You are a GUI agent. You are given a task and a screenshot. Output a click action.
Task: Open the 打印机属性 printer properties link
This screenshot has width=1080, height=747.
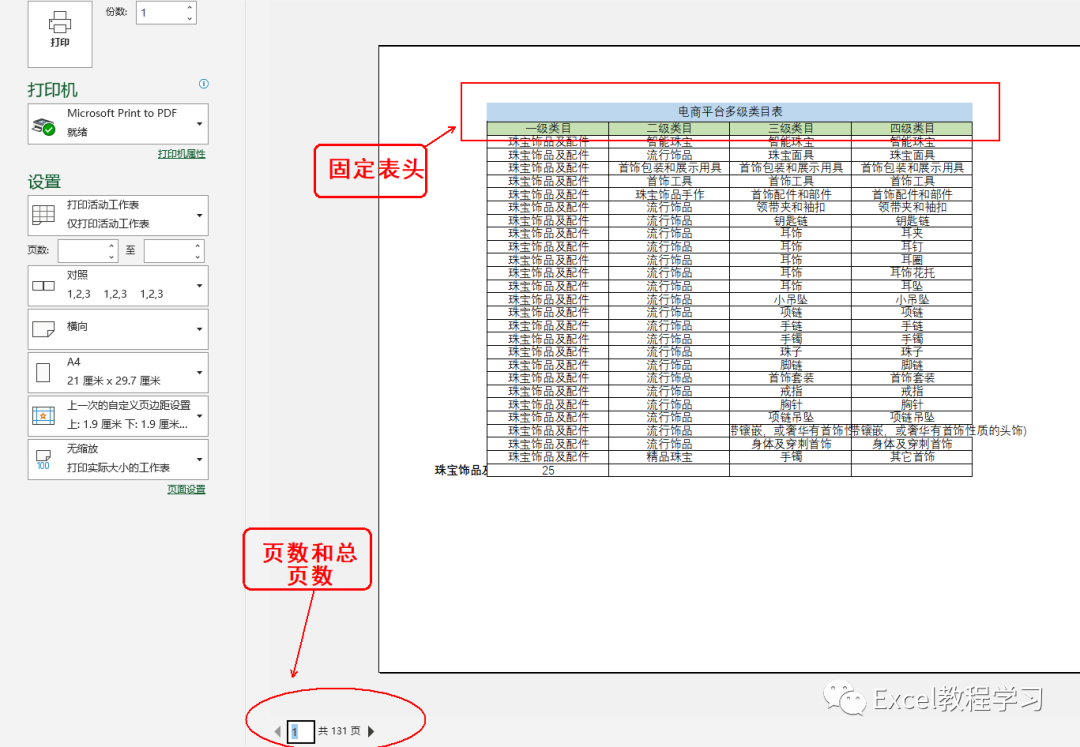click(181, 154)
